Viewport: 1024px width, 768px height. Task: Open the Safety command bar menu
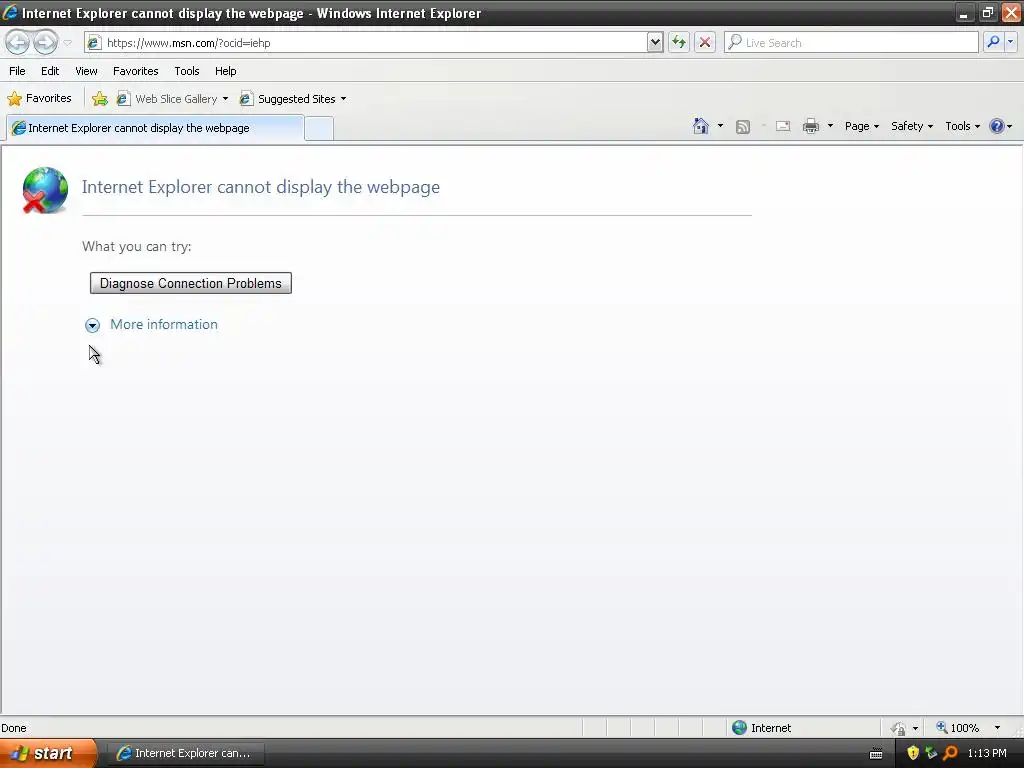[912, 126]
